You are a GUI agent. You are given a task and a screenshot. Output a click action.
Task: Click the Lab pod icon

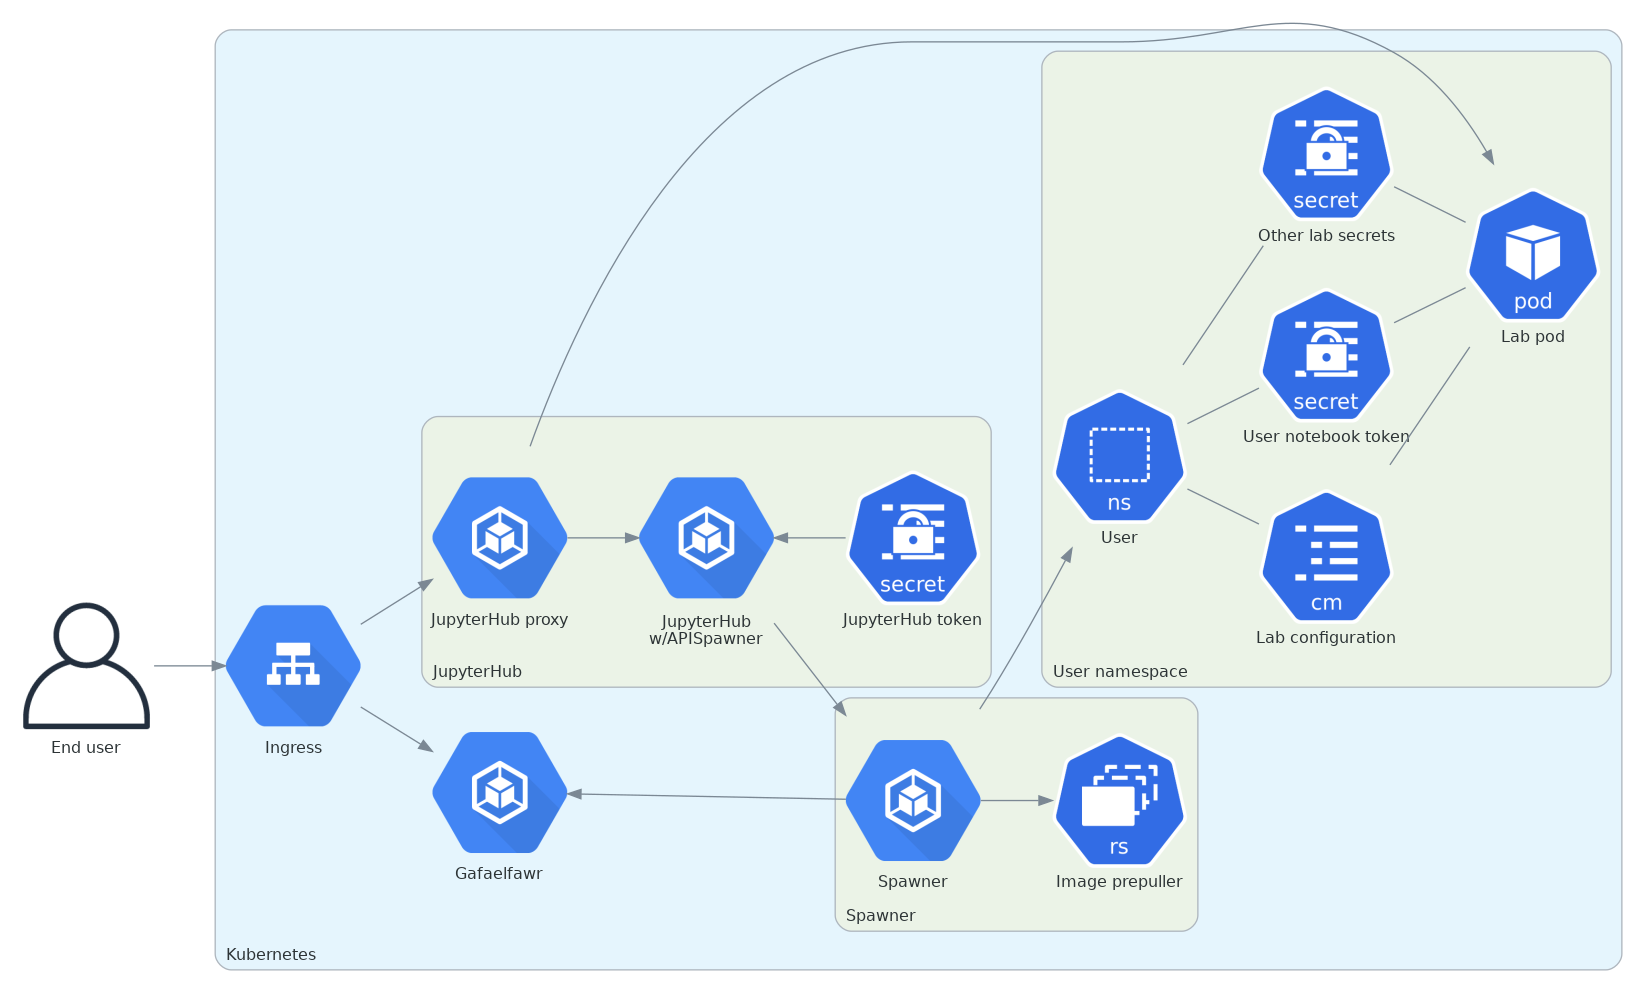(x=1533, y=255)
